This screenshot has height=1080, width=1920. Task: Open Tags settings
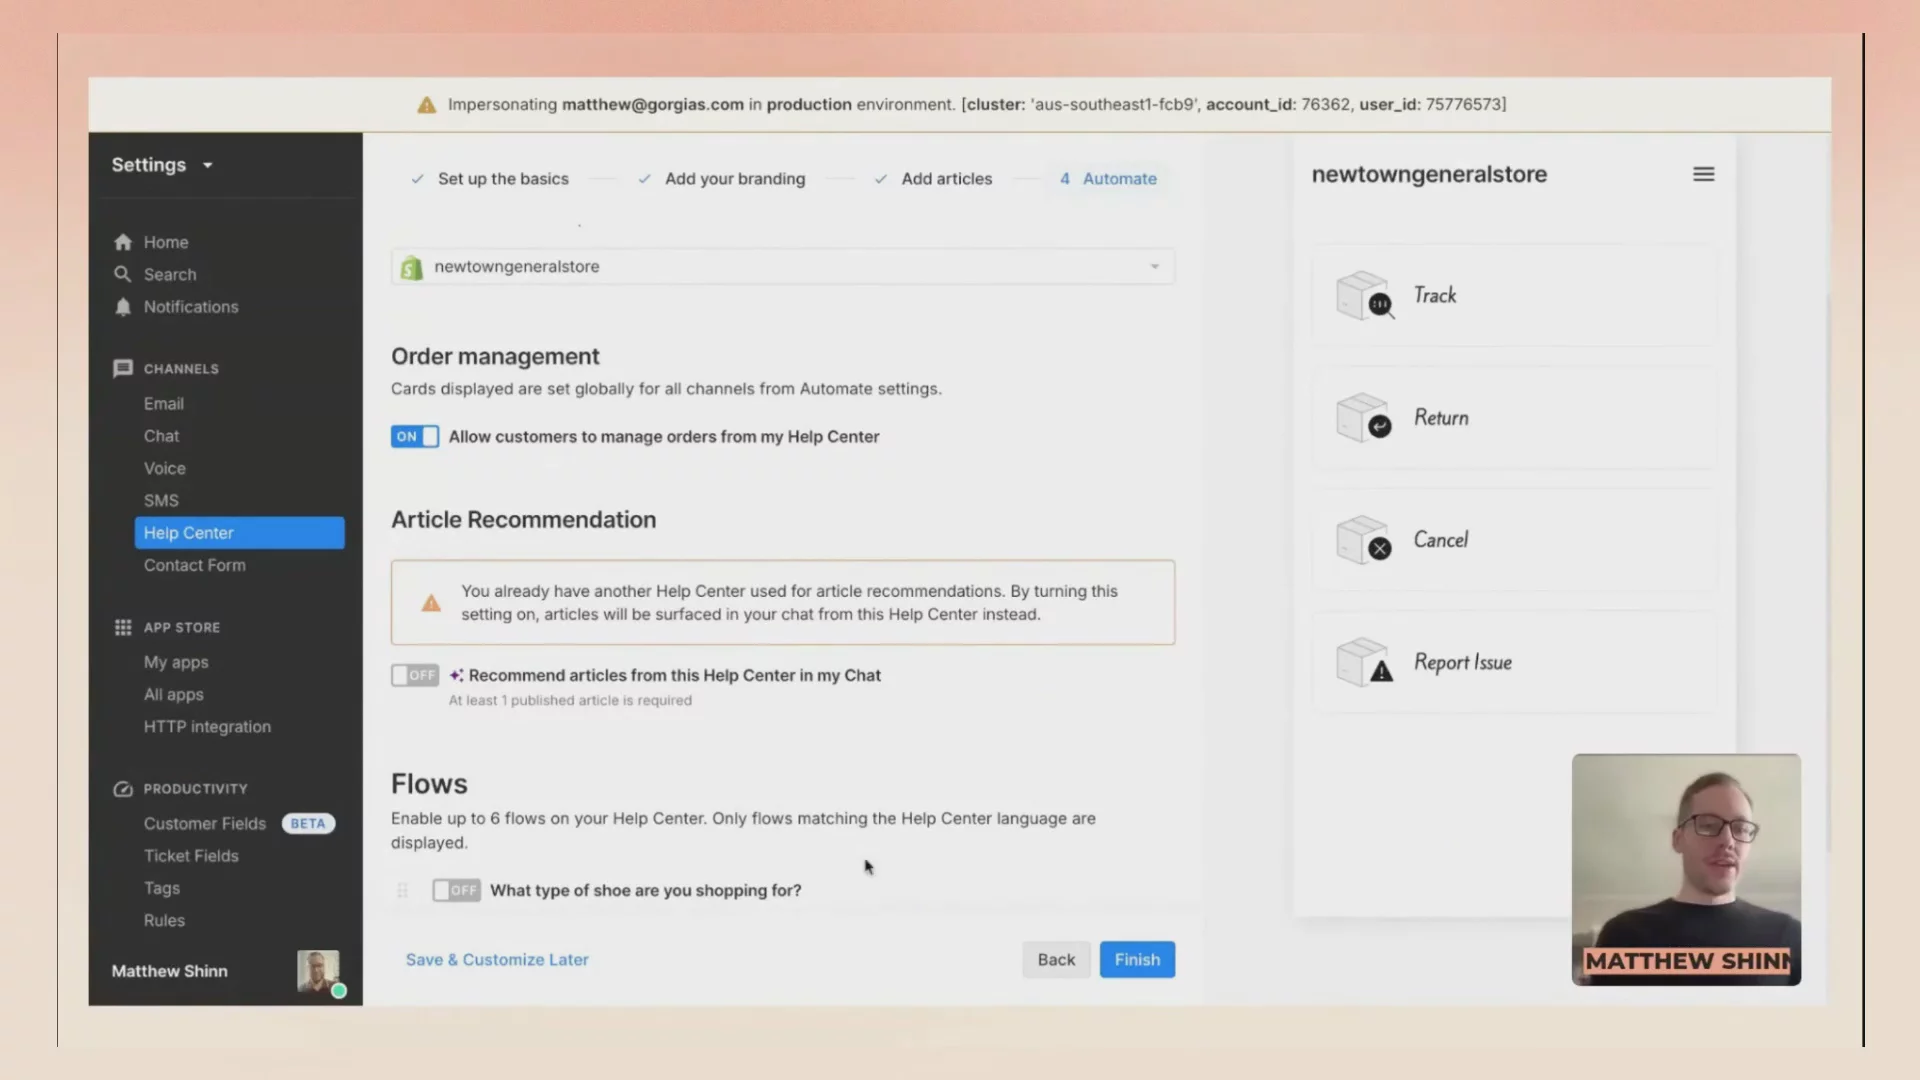(x=162, y=888)
